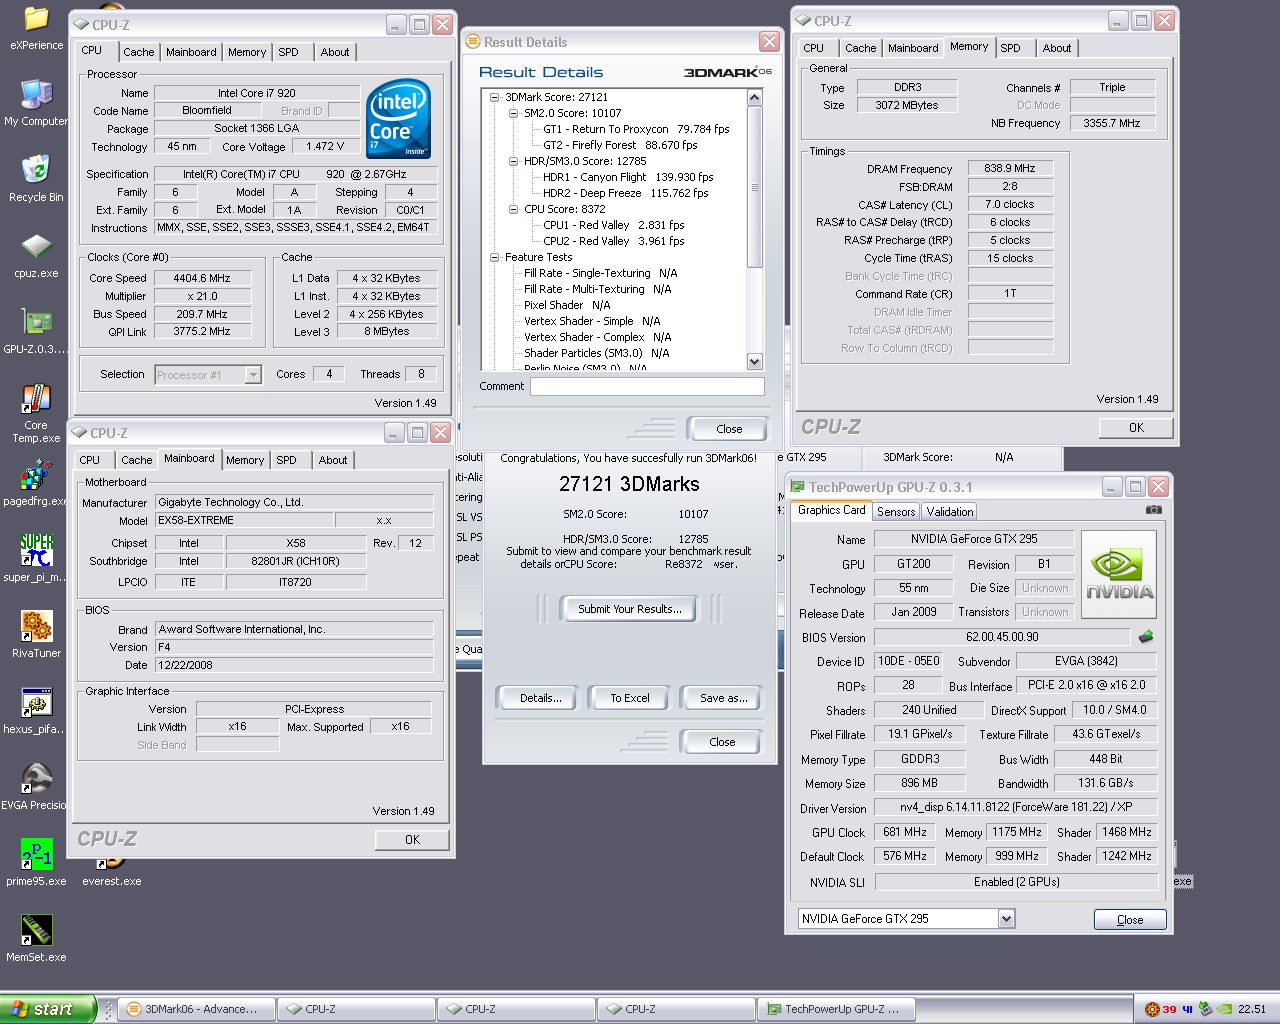
Task: Select HDR1 Canyon Flight result row
Action: click(628, 177)
